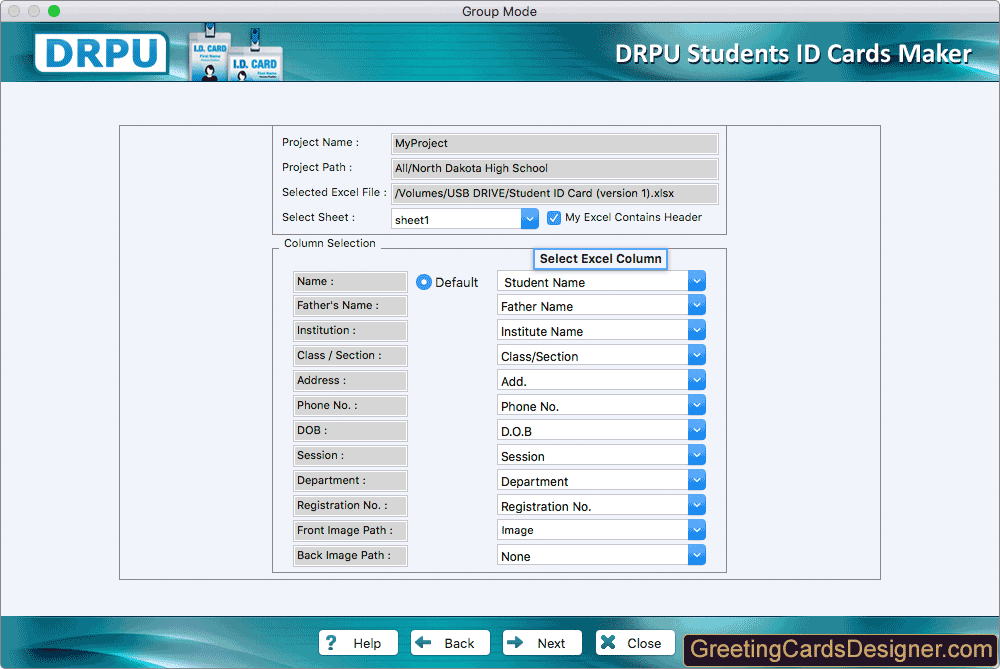1000x669 pixels.
Task: Click the green window zoom button
Action: [x=54, y=11]
